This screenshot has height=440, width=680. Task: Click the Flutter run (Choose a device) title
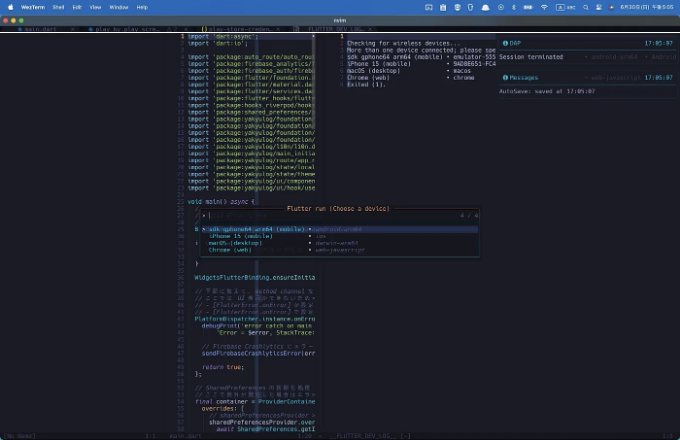coord(338,209)
